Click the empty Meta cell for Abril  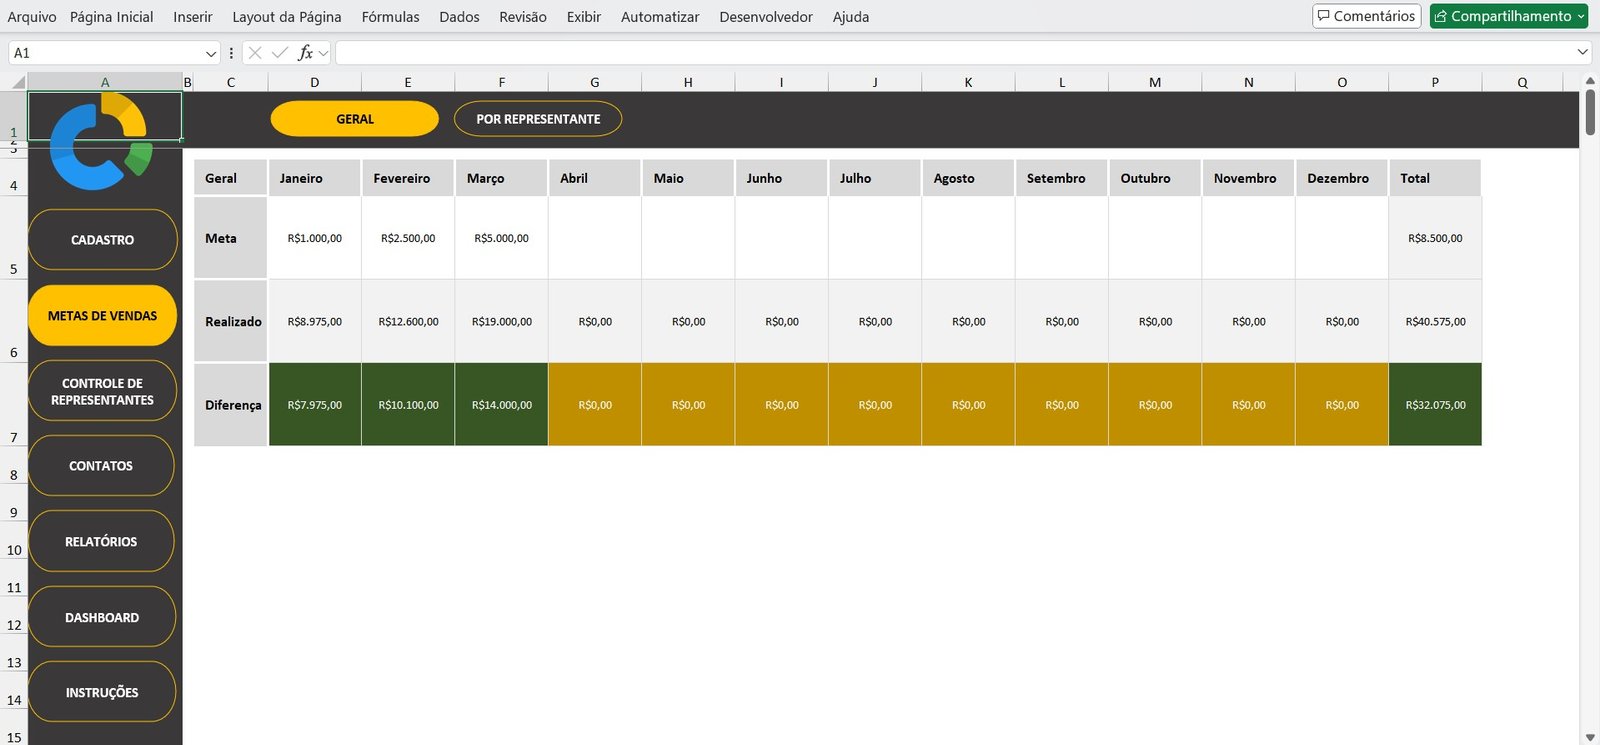coord(594,238)
